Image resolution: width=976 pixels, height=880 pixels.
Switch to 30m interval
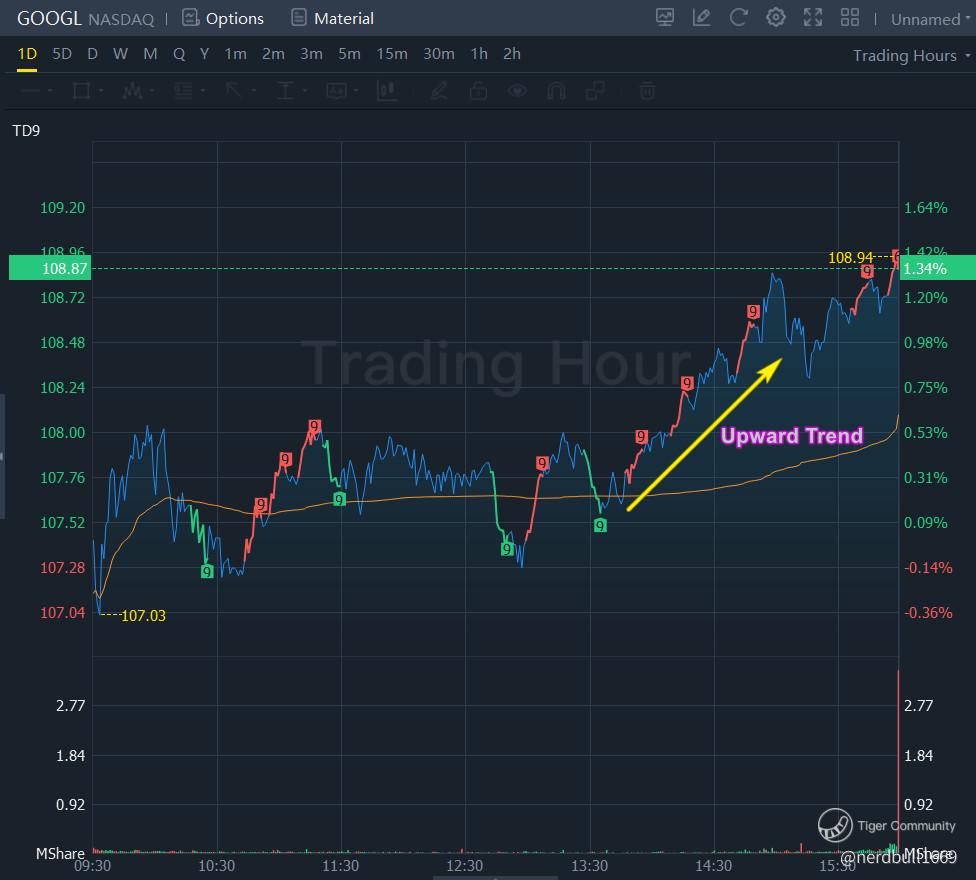439,54
